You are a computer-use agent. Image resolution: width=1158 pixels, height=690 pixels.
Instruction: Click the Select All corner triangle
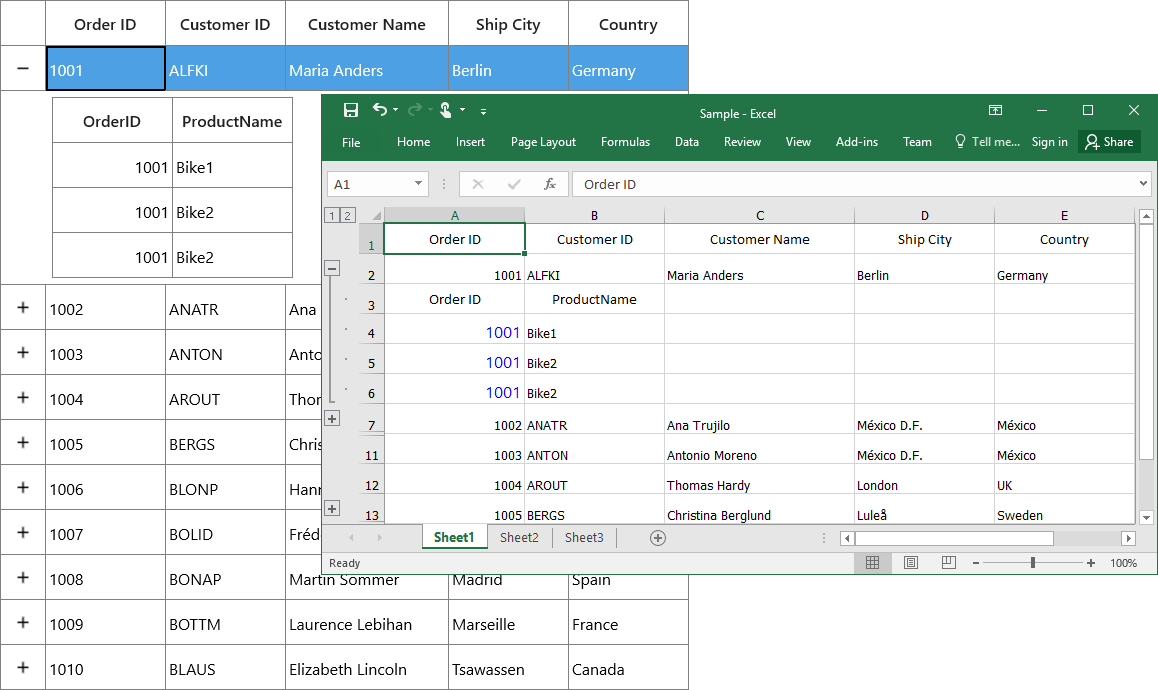(376, 216)
